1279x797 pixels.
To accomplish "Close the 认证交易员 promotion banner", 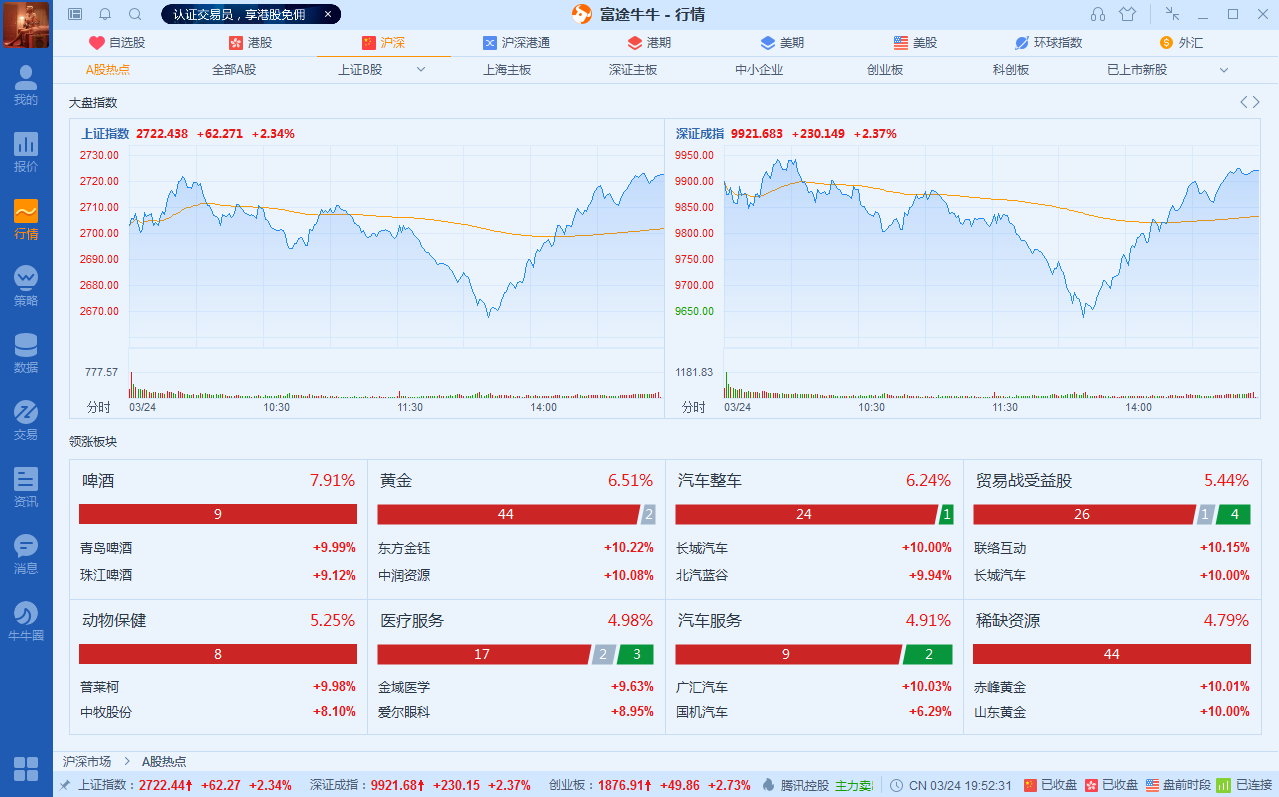I will point(328,14).
